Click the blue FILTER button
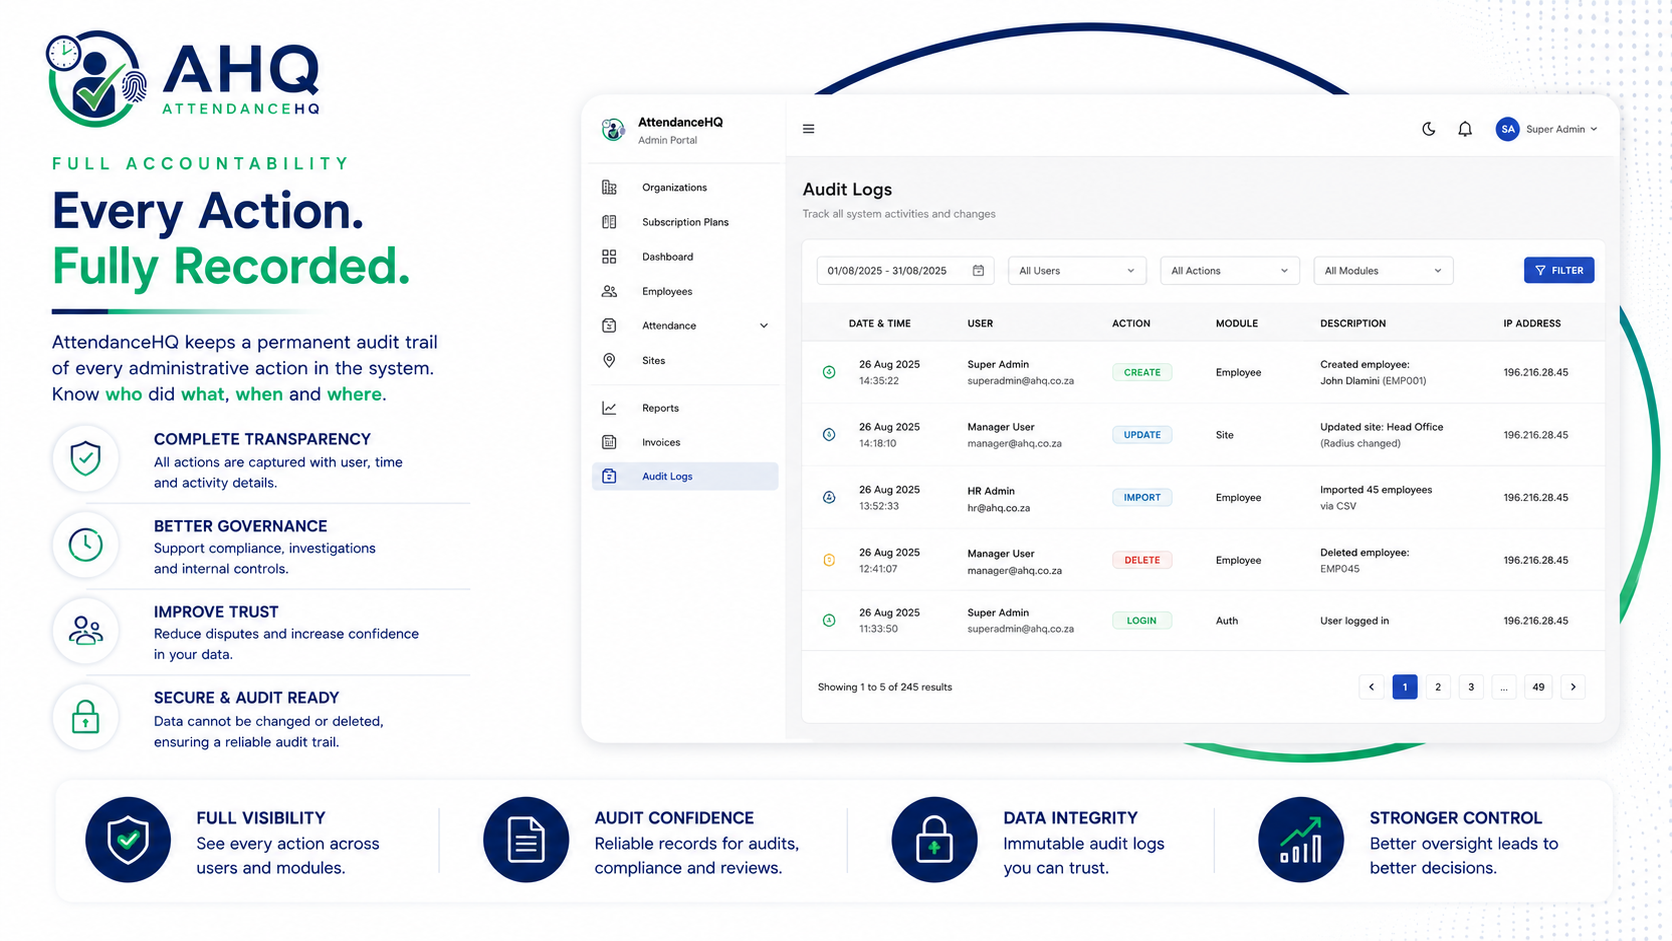1672x941 pixels. (1559, 270)
